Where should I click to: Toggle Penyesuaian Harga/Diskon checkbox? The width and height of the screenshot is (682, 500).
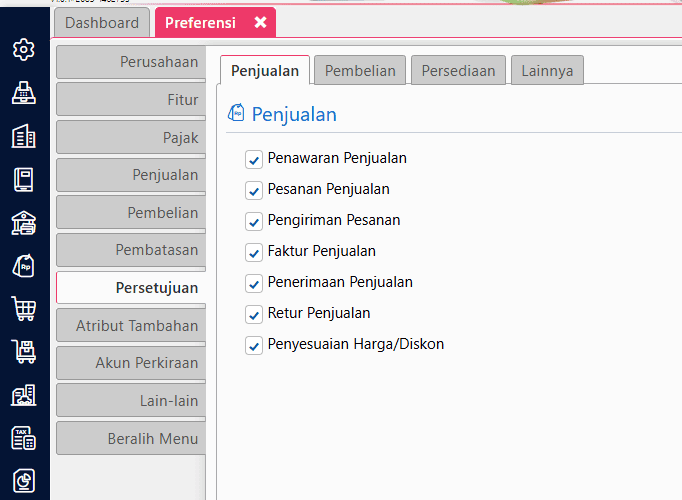254,345
